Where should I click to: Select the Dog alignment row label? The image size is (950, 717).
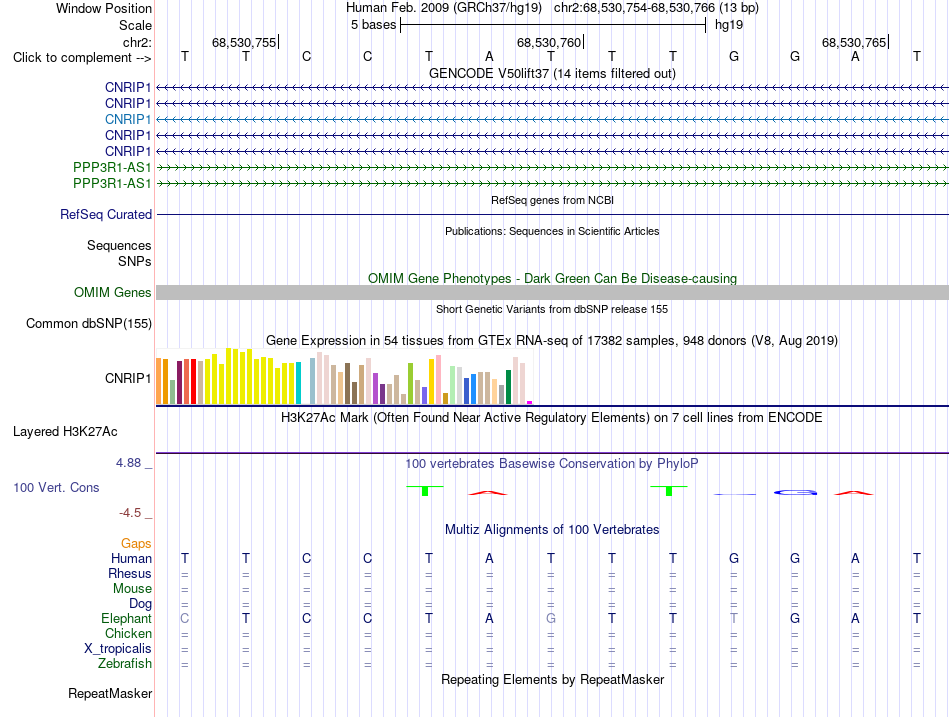point(140,604)
